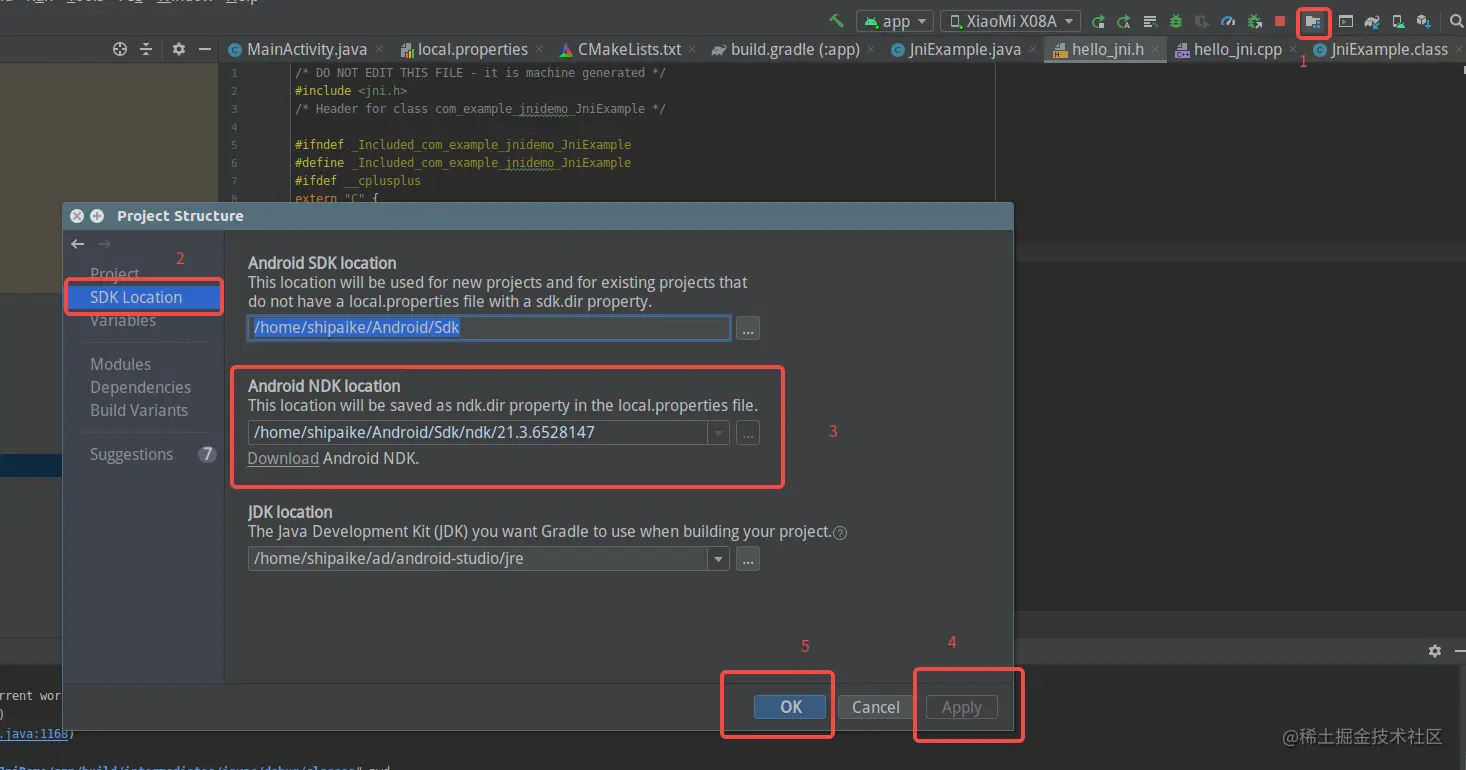This screenshot has width=1466, height=770.
Task: Browse for Android NDK location with ... button
Action: coord(748,432)
